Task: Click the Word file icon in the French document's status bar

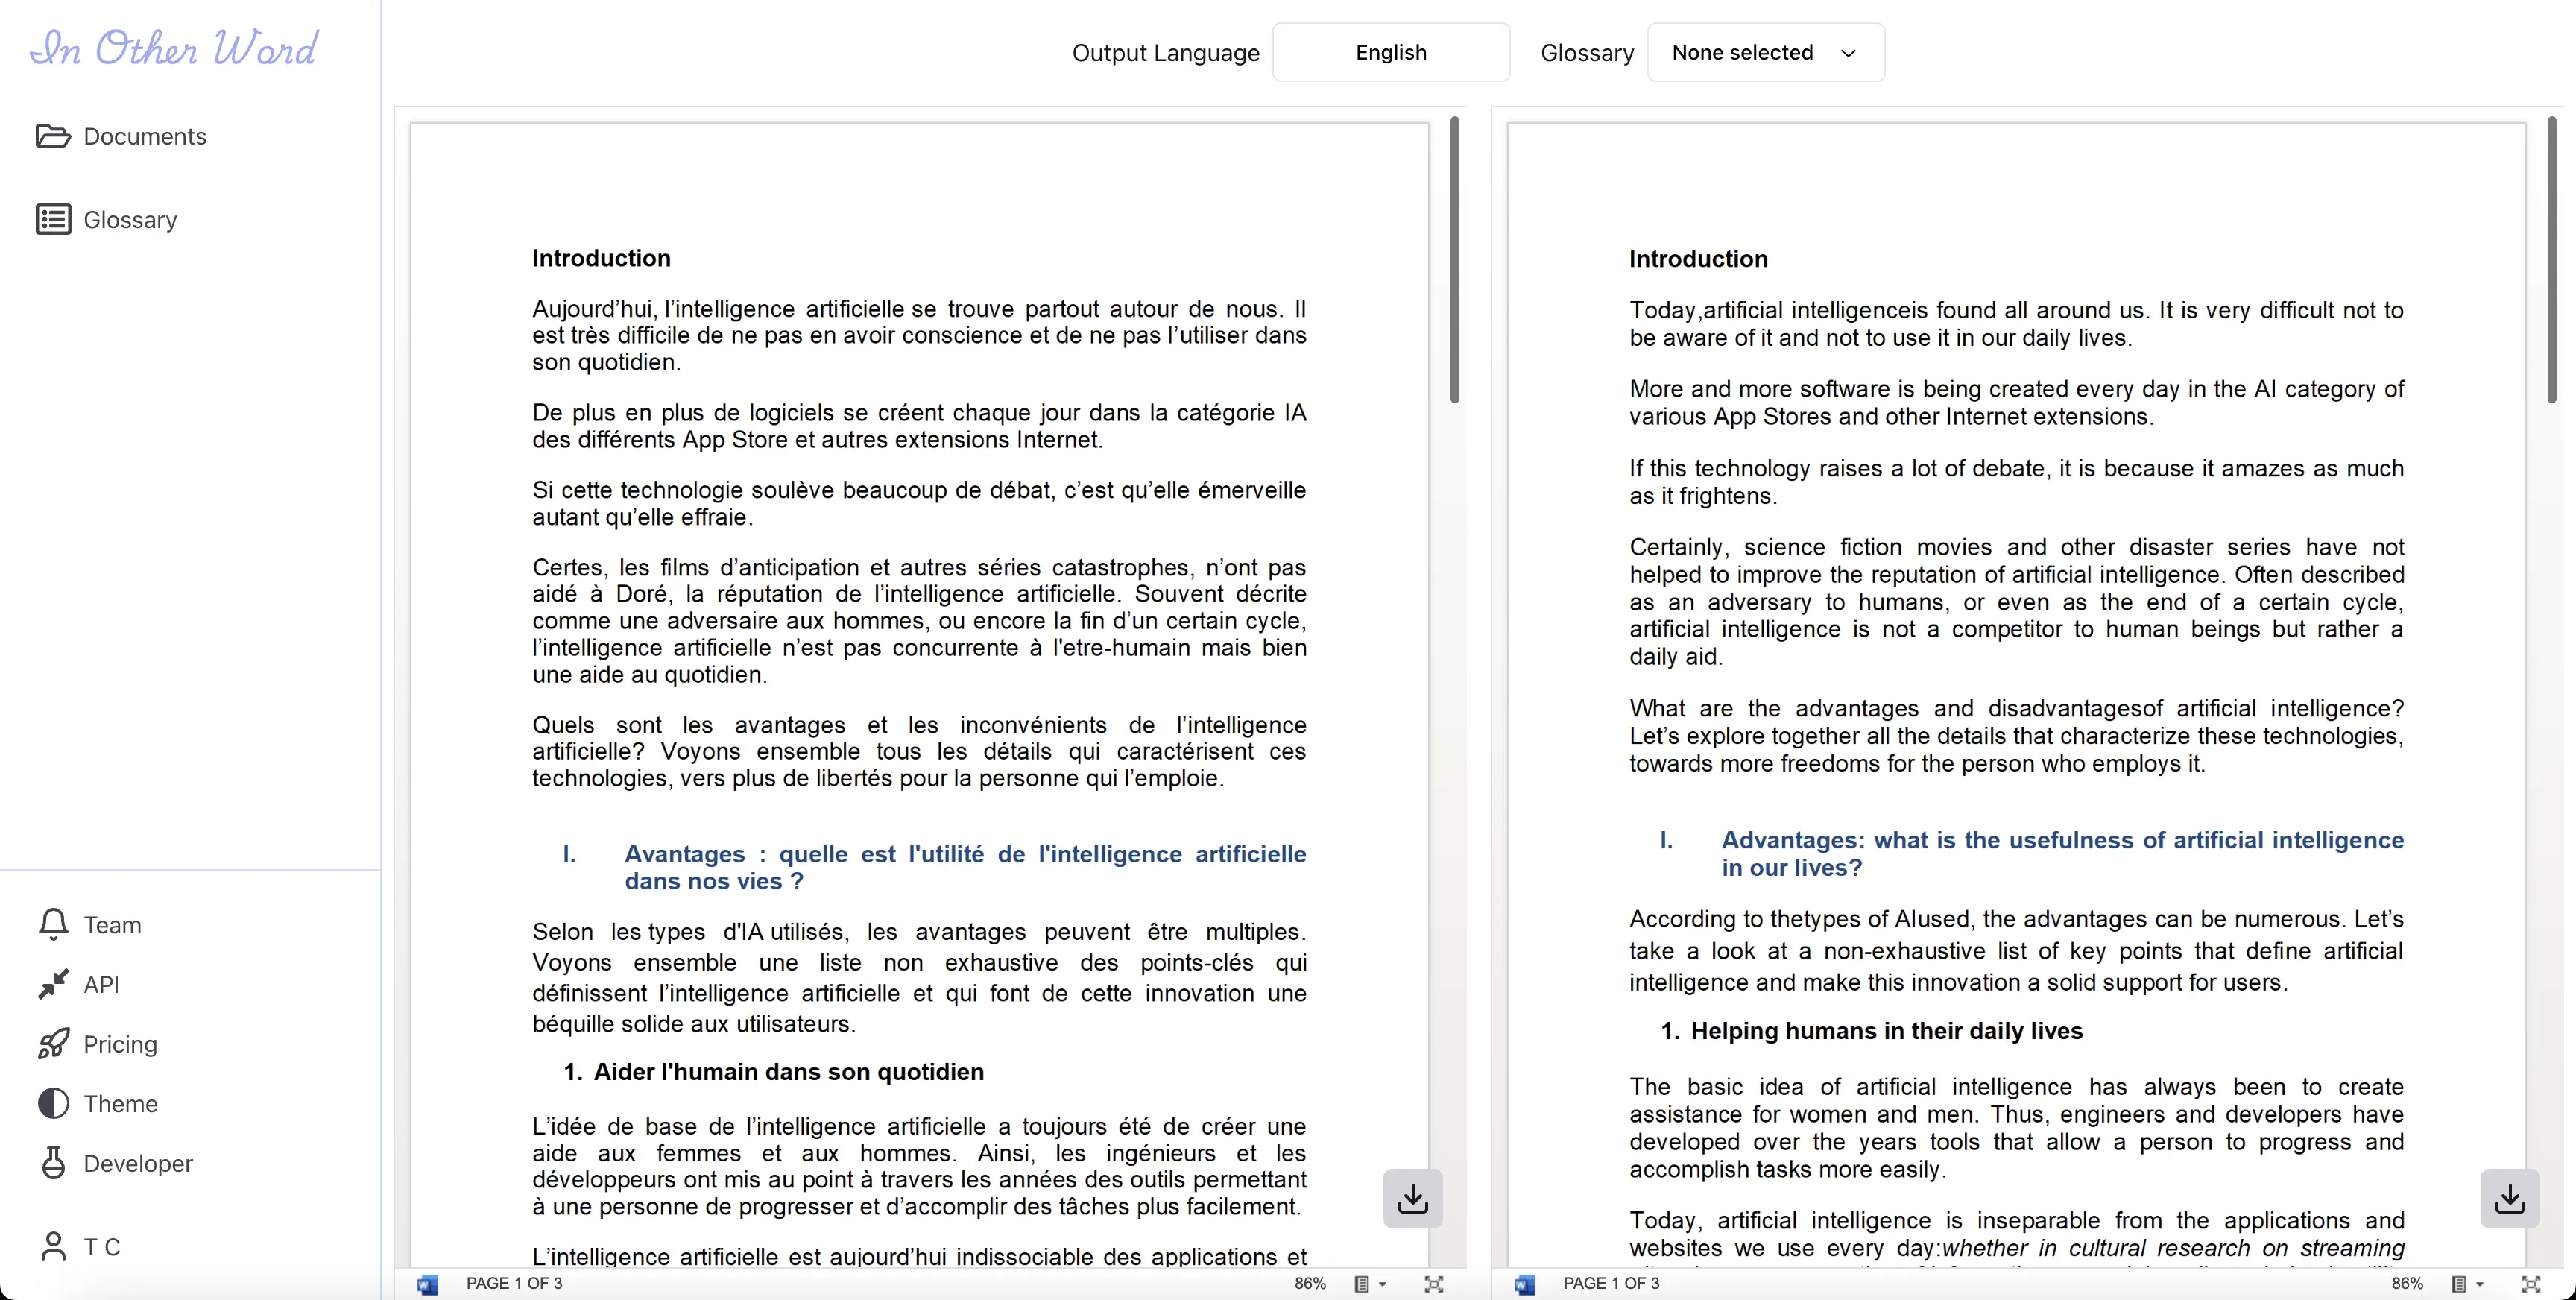Action: click(428, 1284)
